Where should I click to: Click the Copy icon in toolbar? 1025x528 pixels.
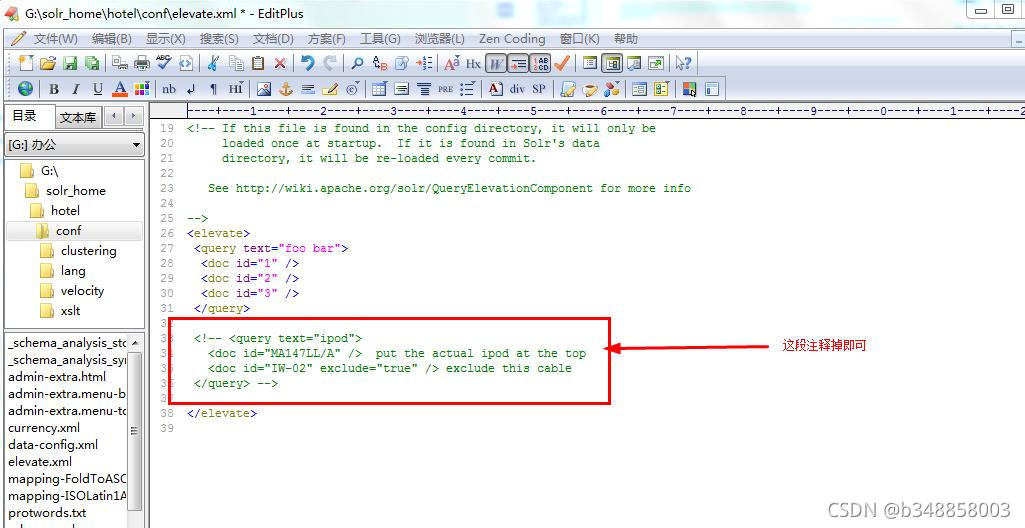[236, 63]
